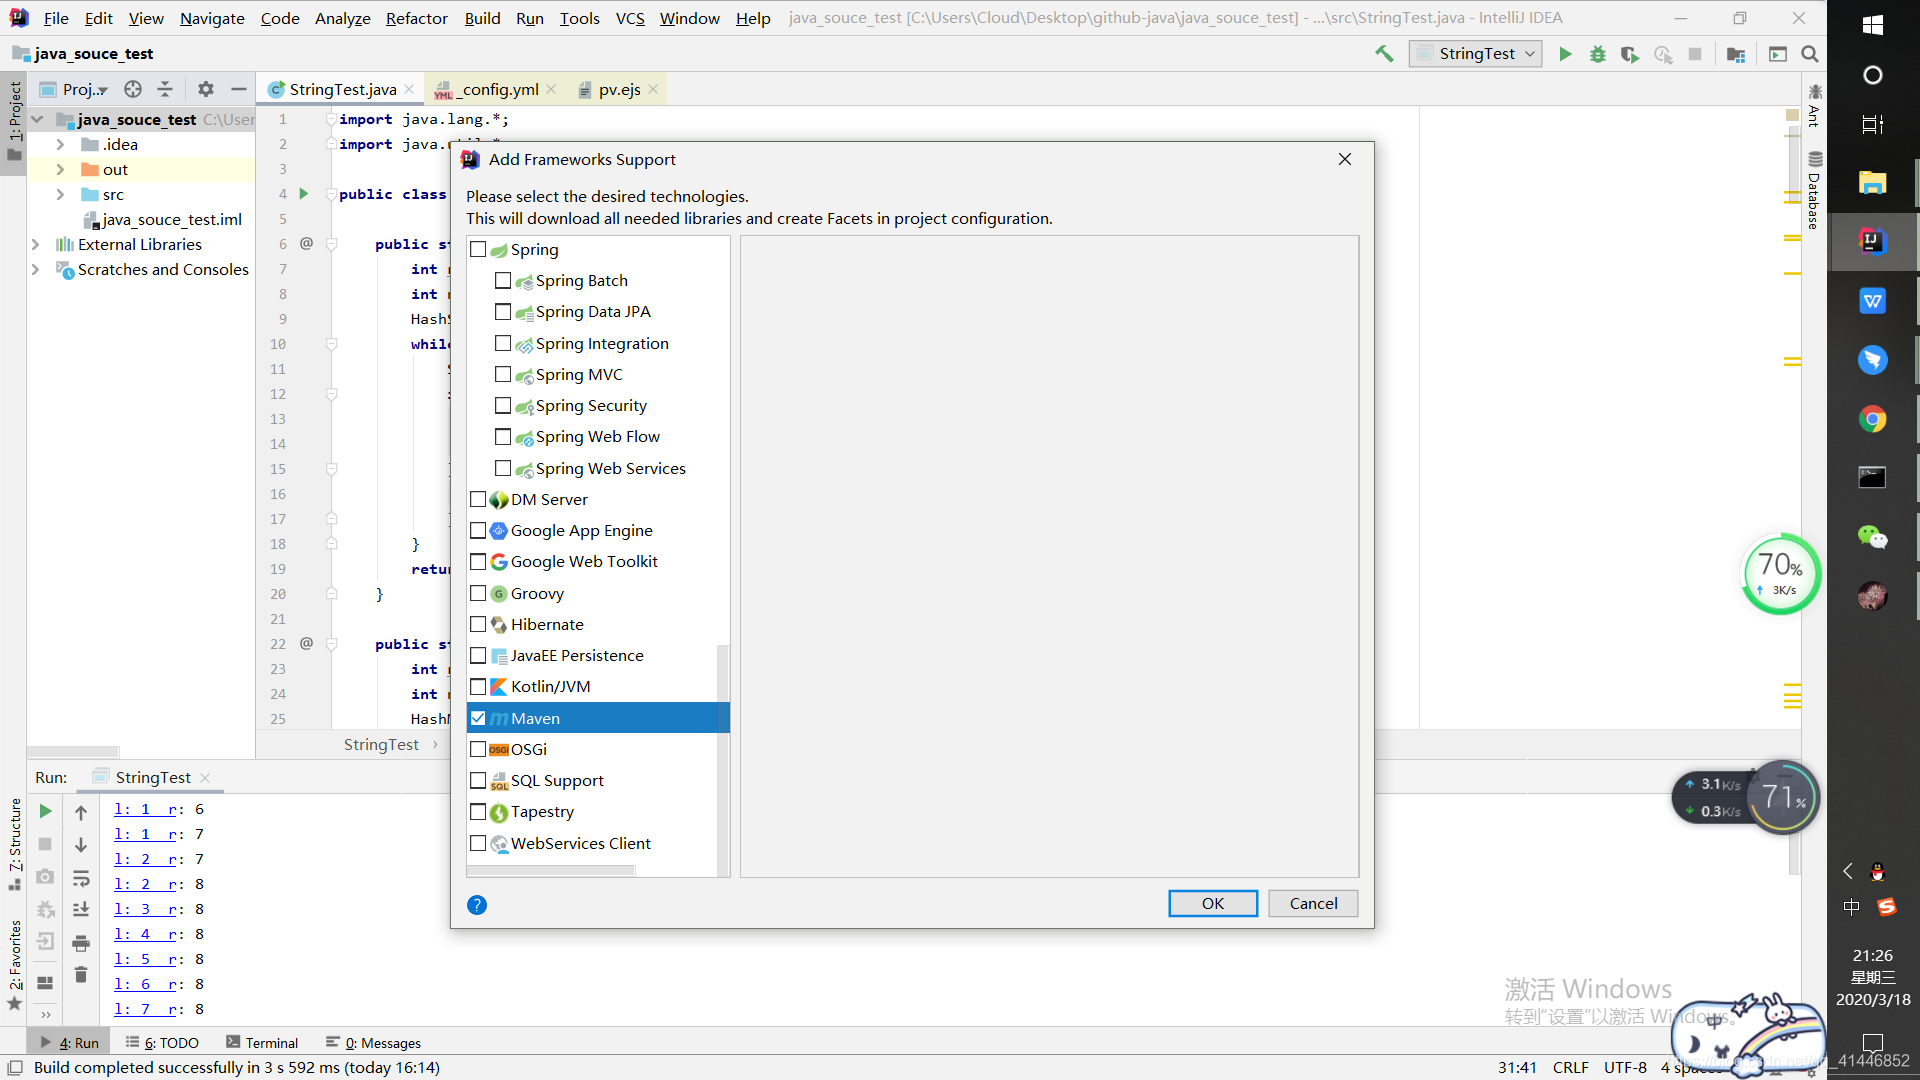Expand the src folder in project tree
1920x1080 pixels.
point(60,194)
